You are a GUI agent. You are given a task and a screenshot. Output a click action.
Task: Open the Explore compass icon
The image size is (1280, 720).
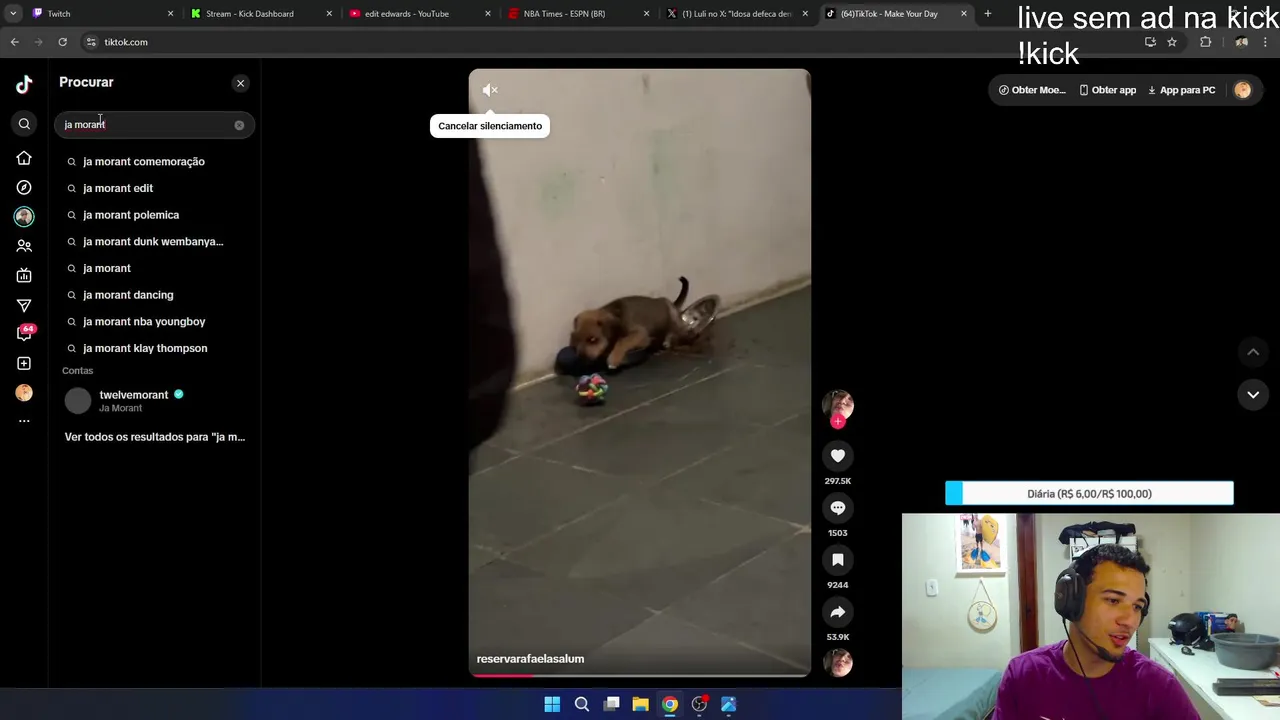(x=24, y=187)
